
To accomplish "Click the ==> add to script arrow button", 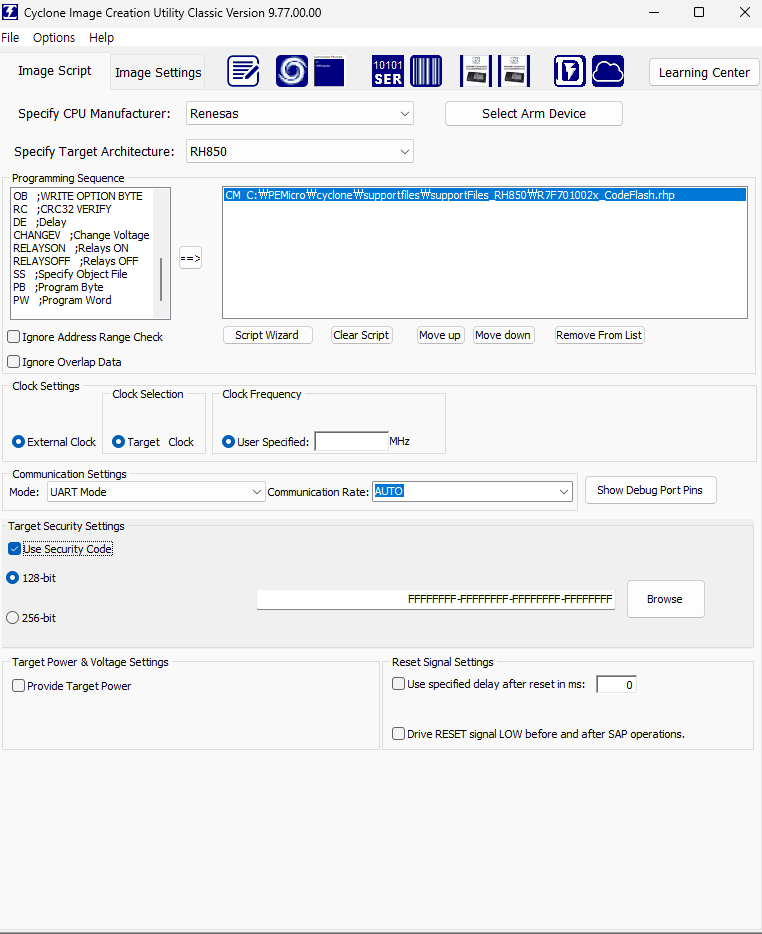I will click(190, 258).
